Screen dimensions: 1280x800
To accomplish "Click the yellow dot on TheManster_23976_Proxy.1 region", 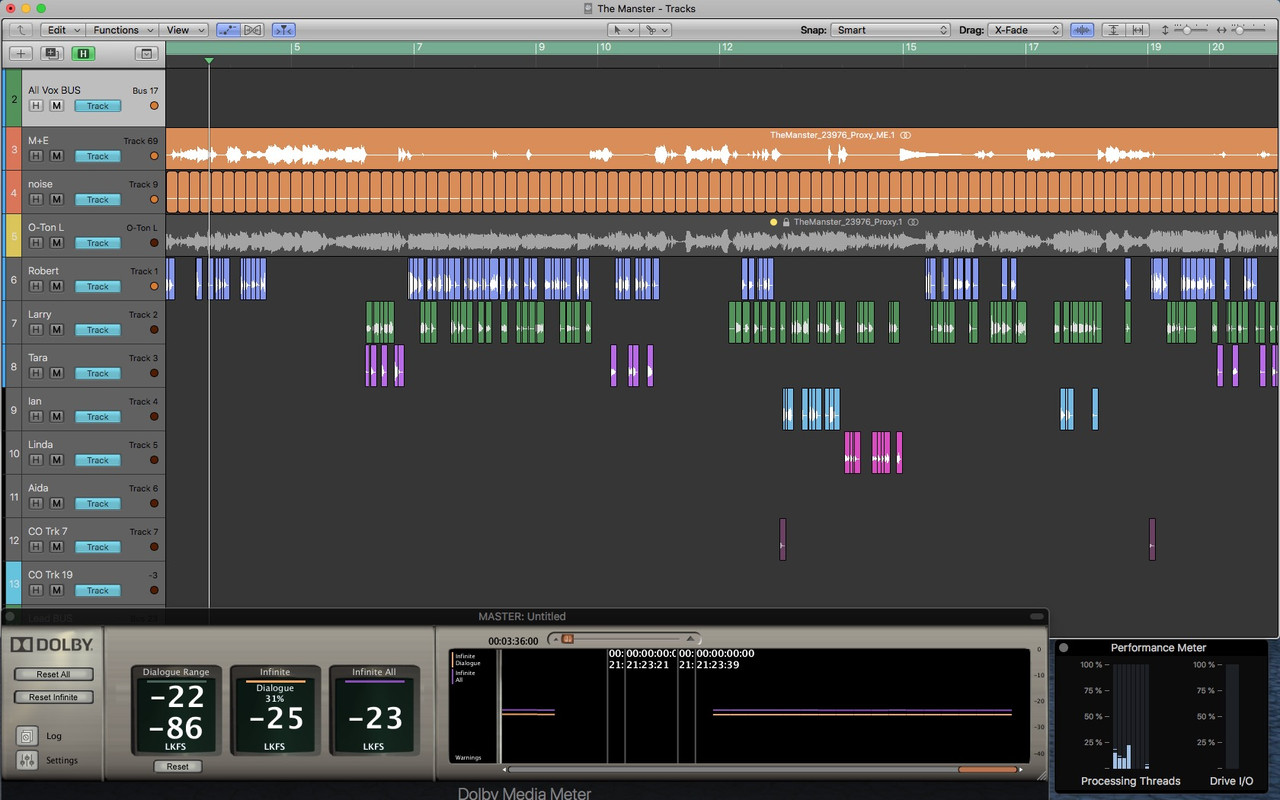I will click(773, 222).
